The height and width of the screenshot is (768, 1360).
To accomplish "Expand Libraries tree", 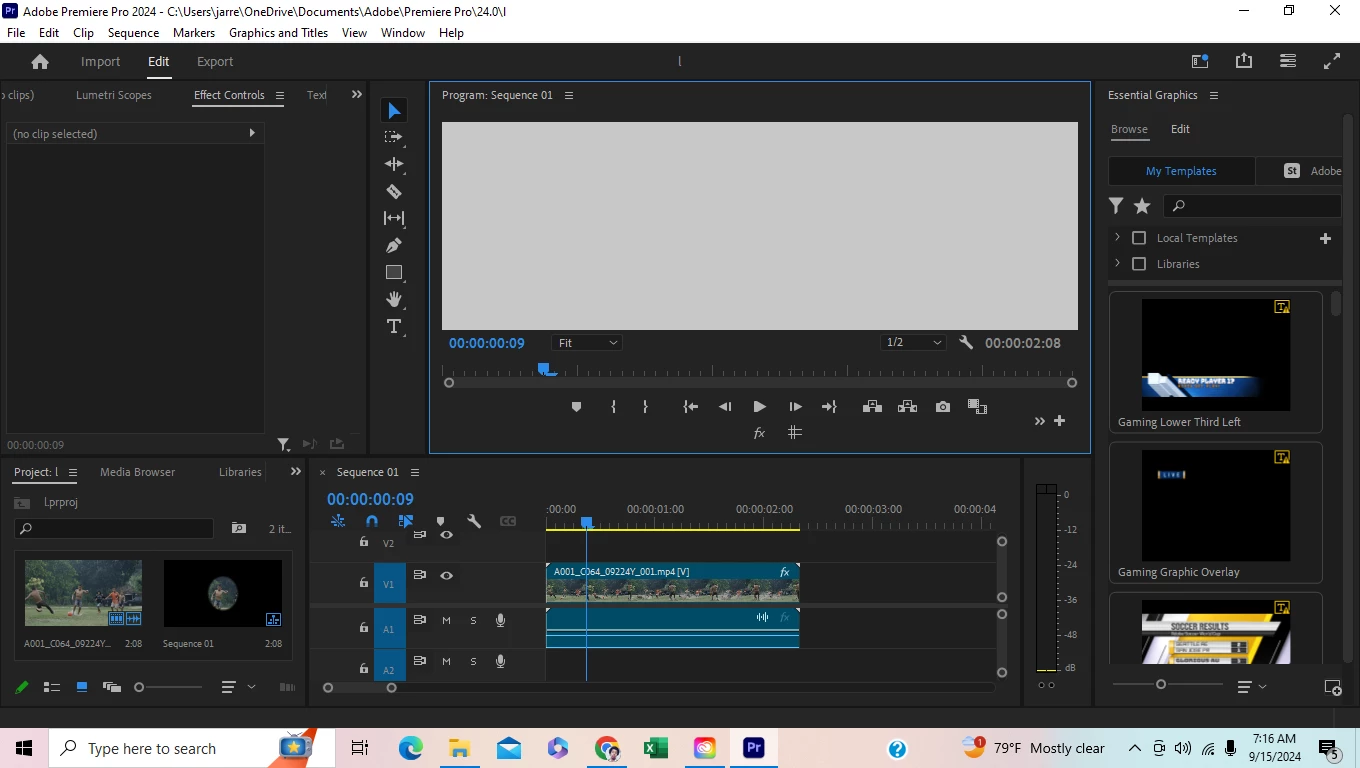I will 1118,264.
